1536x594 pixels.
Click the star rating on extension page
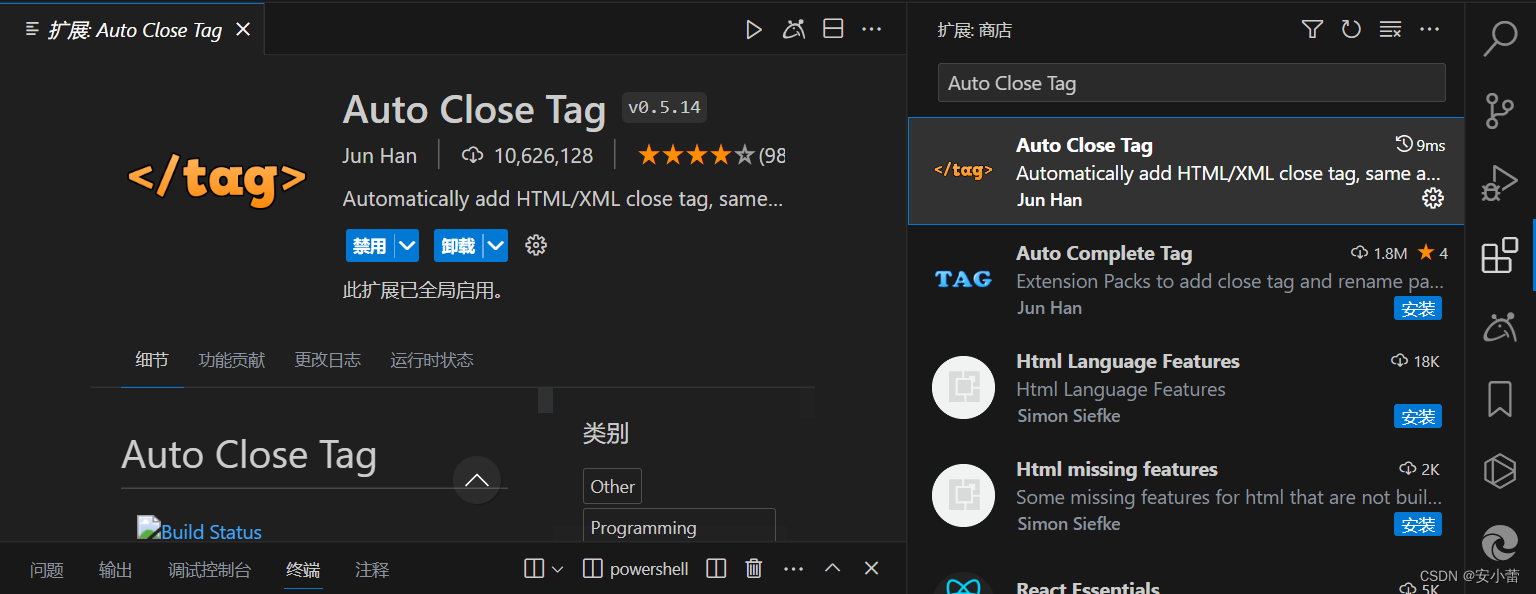click(696, 155)
